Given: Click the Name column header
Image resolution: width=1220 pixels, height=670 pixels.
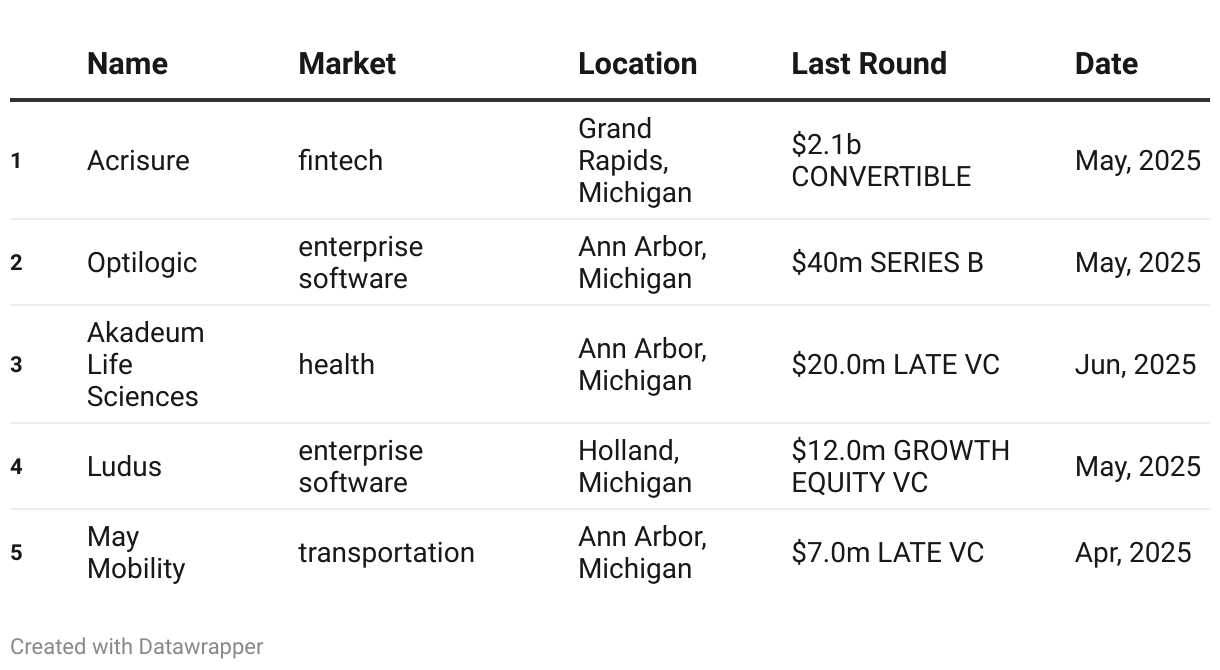Looking at the screenshot, I should [x=127, y=64].
